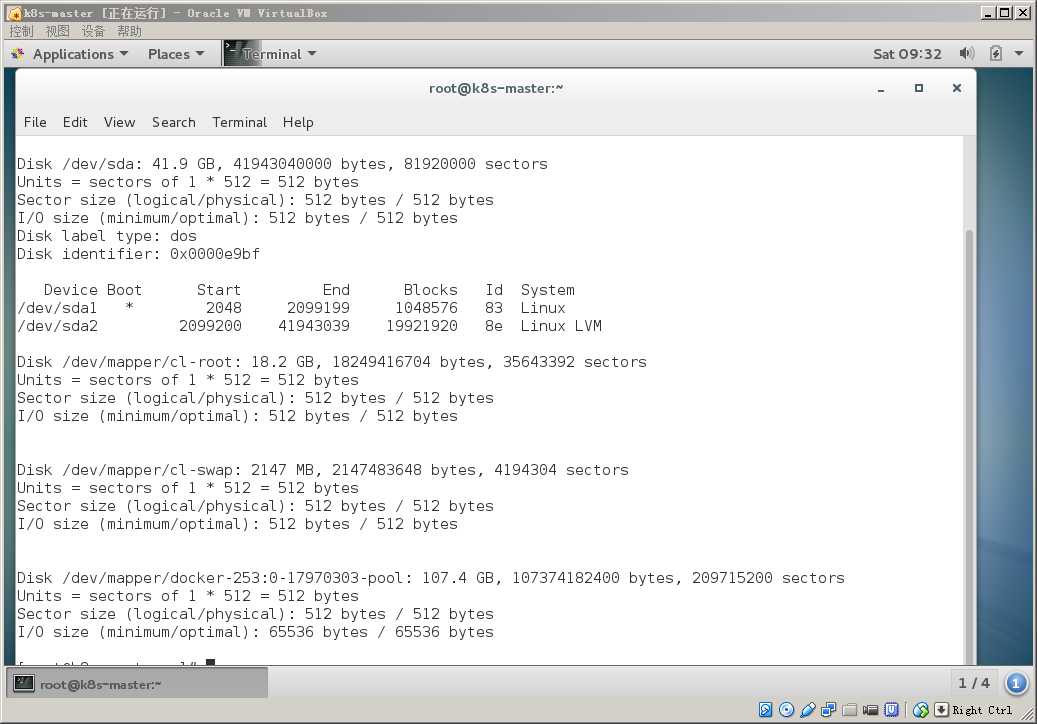Click the 1 / 4 workspace switcher
Viewport: 1037px width, 724px height.
(x=974, y=683)
